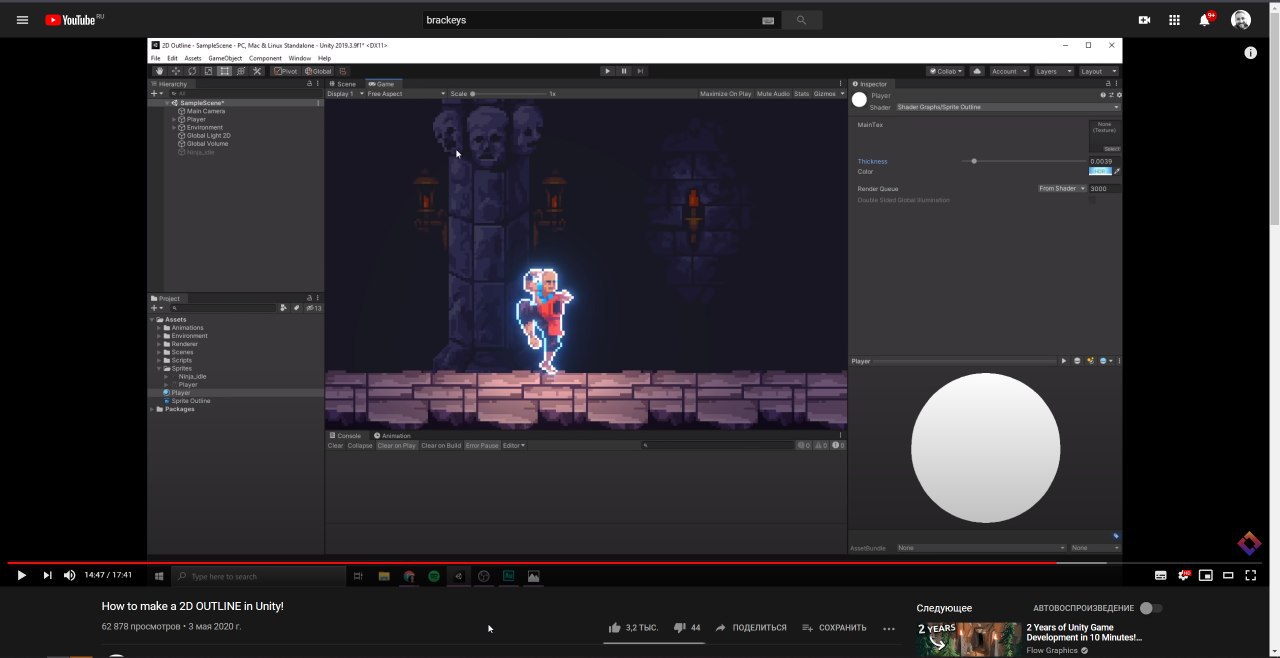The height and width of the screenshot is (658, 1280).
Task: Lock the Inspector panel
Action: click(x=1107, y=84)
